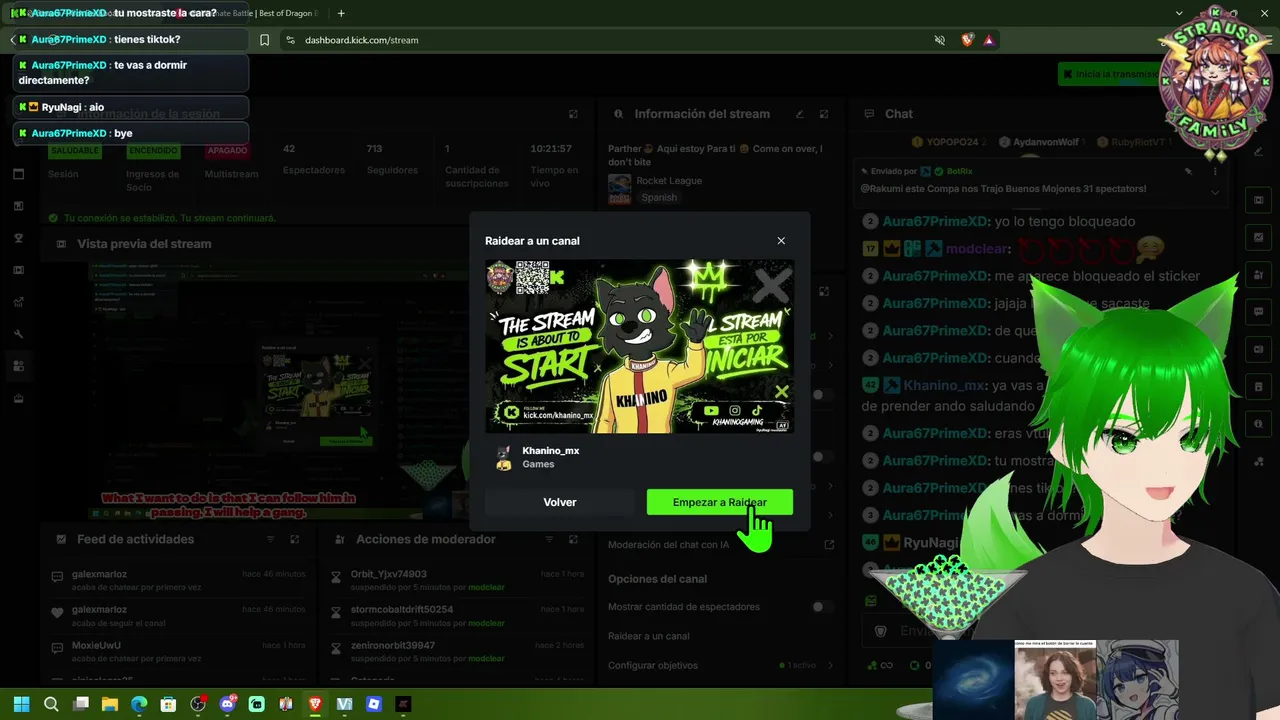1280x720 pixels.
Task: Click the stream preview icon in right sidebar
Action: (1258, 200)
